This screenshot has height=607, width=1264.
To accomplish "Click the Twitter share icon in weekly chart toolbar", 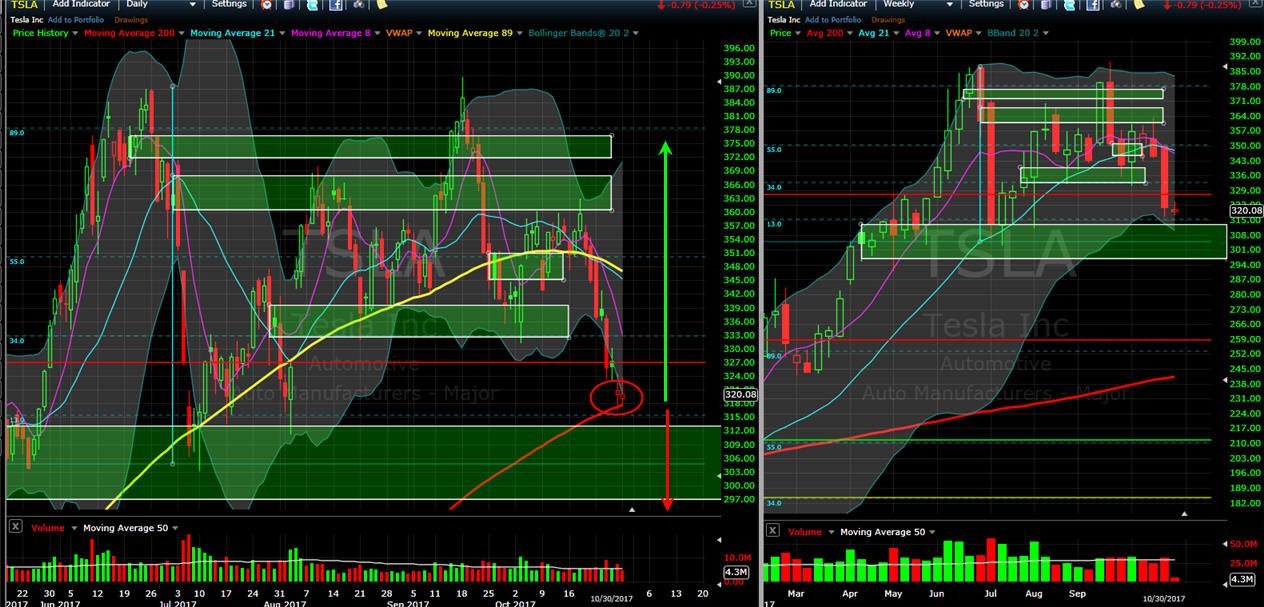I will [x=1070, y=5].
